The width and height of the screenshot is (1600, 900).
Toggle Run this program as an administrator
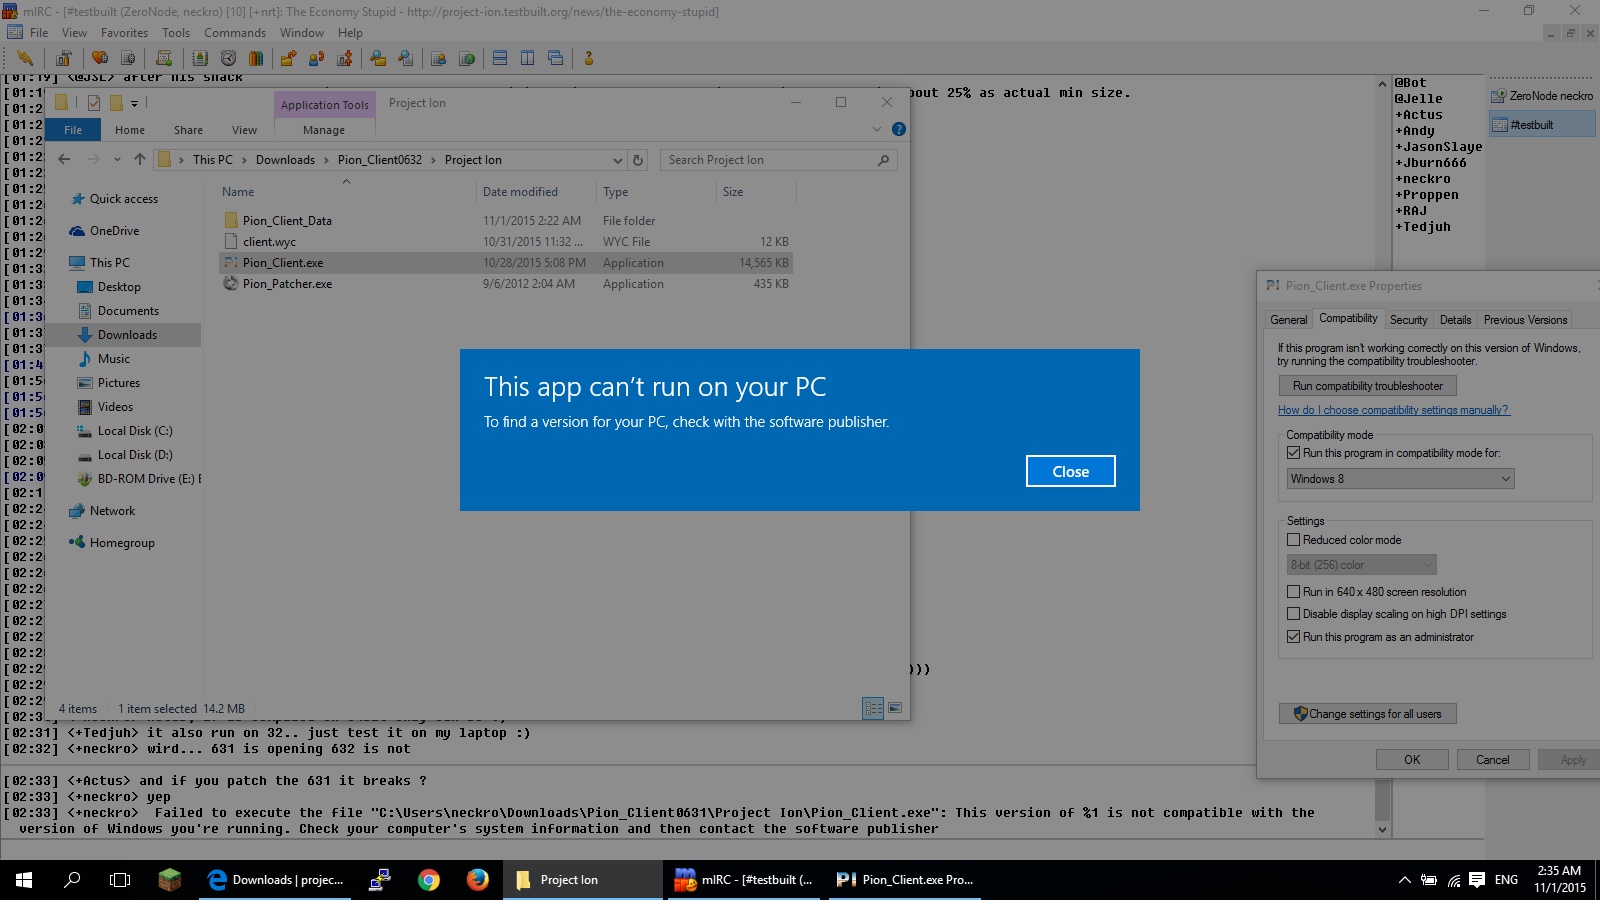pyautogui.click(x=1293, y=637)
